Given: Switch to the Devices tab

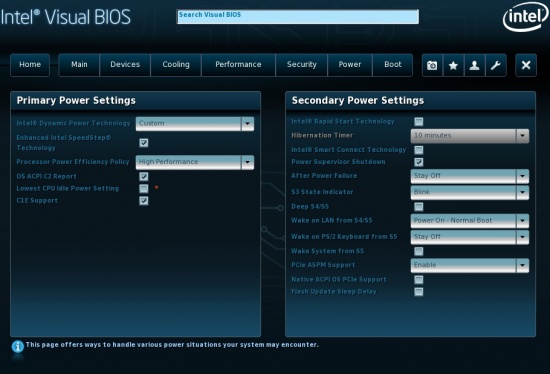Looking at the screenshot, I should click(125, 65).
